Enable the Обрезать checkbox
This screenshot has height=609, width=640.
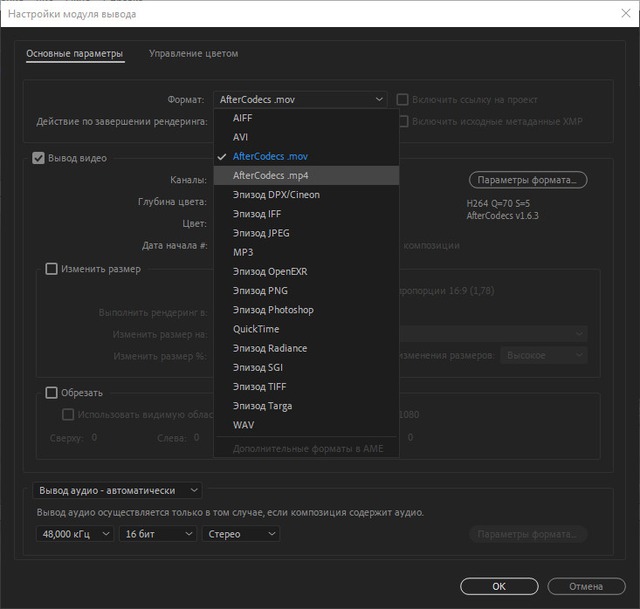[x=52, y=393]
